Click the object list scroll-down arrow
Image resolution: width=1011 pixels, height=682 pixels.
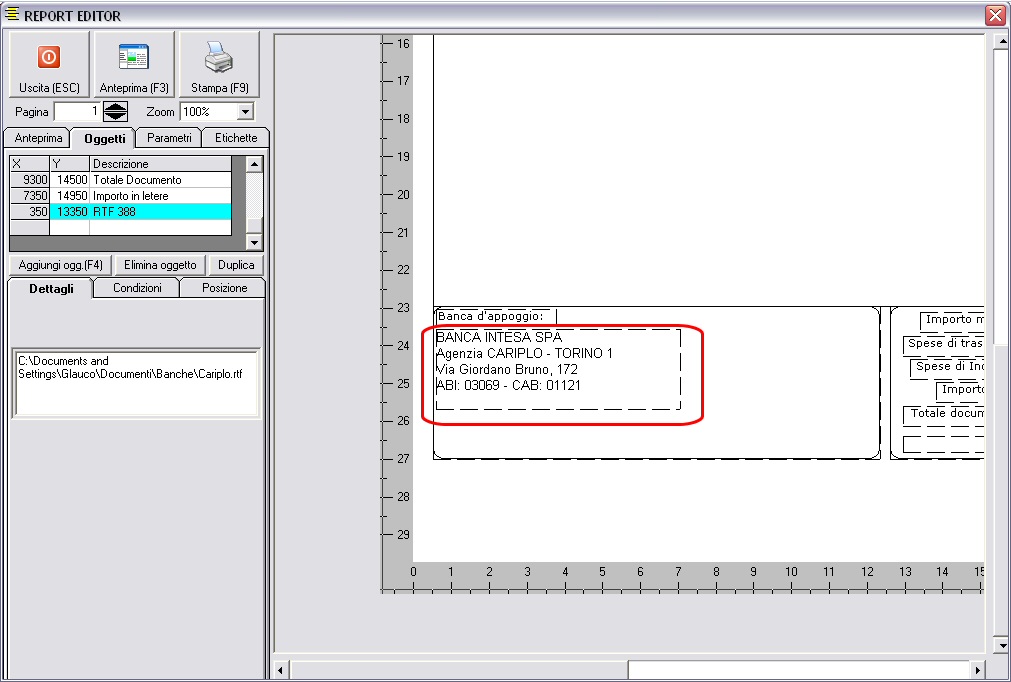(254, 242)
